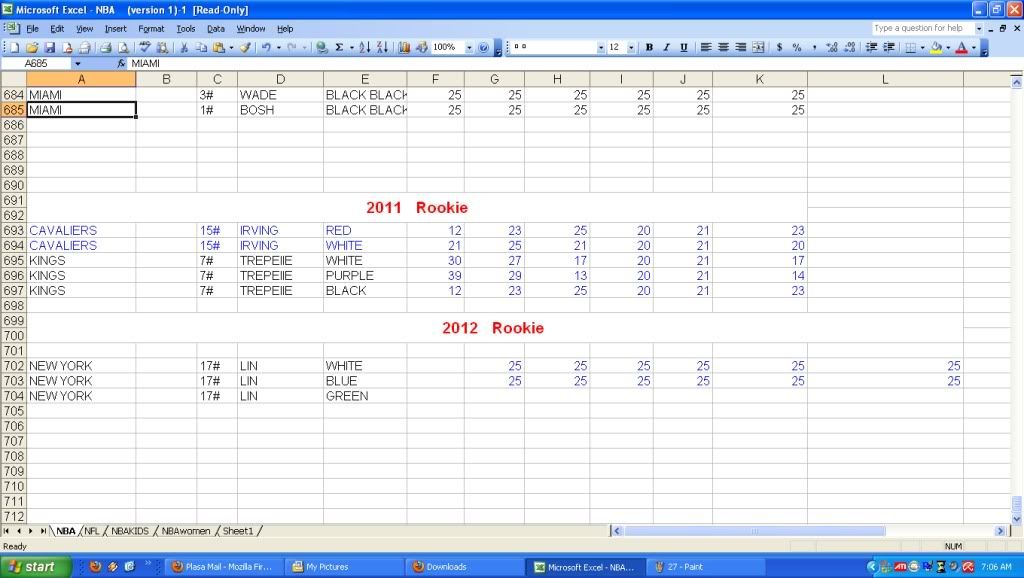The height and width of the screenshot is (578, 1024).
Task: Open the Chart Wizard
Action: point(404,47)
